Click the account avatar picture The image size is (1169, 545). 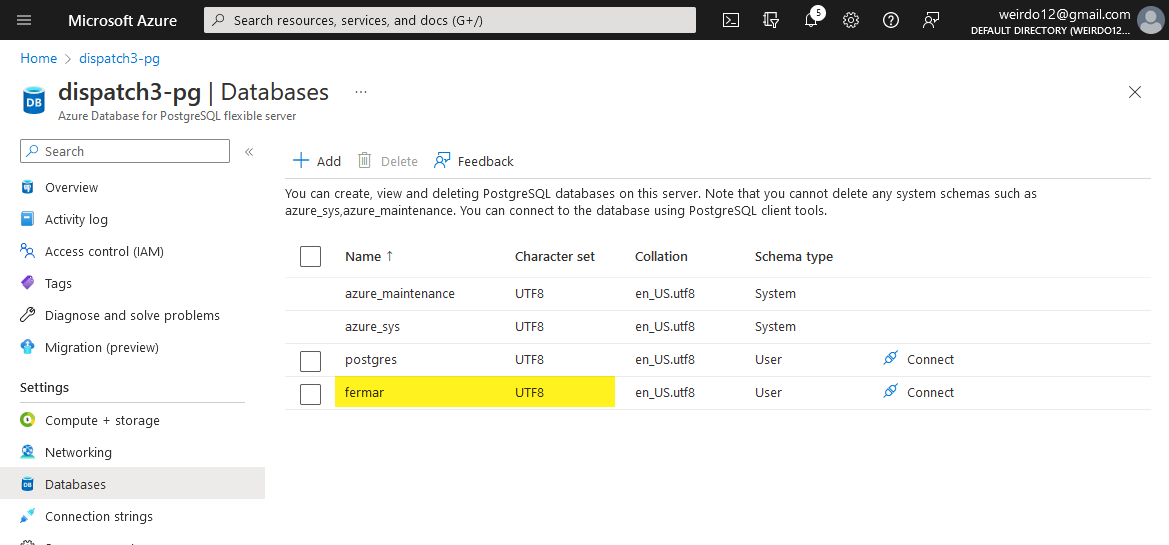tap(1151, 20)
